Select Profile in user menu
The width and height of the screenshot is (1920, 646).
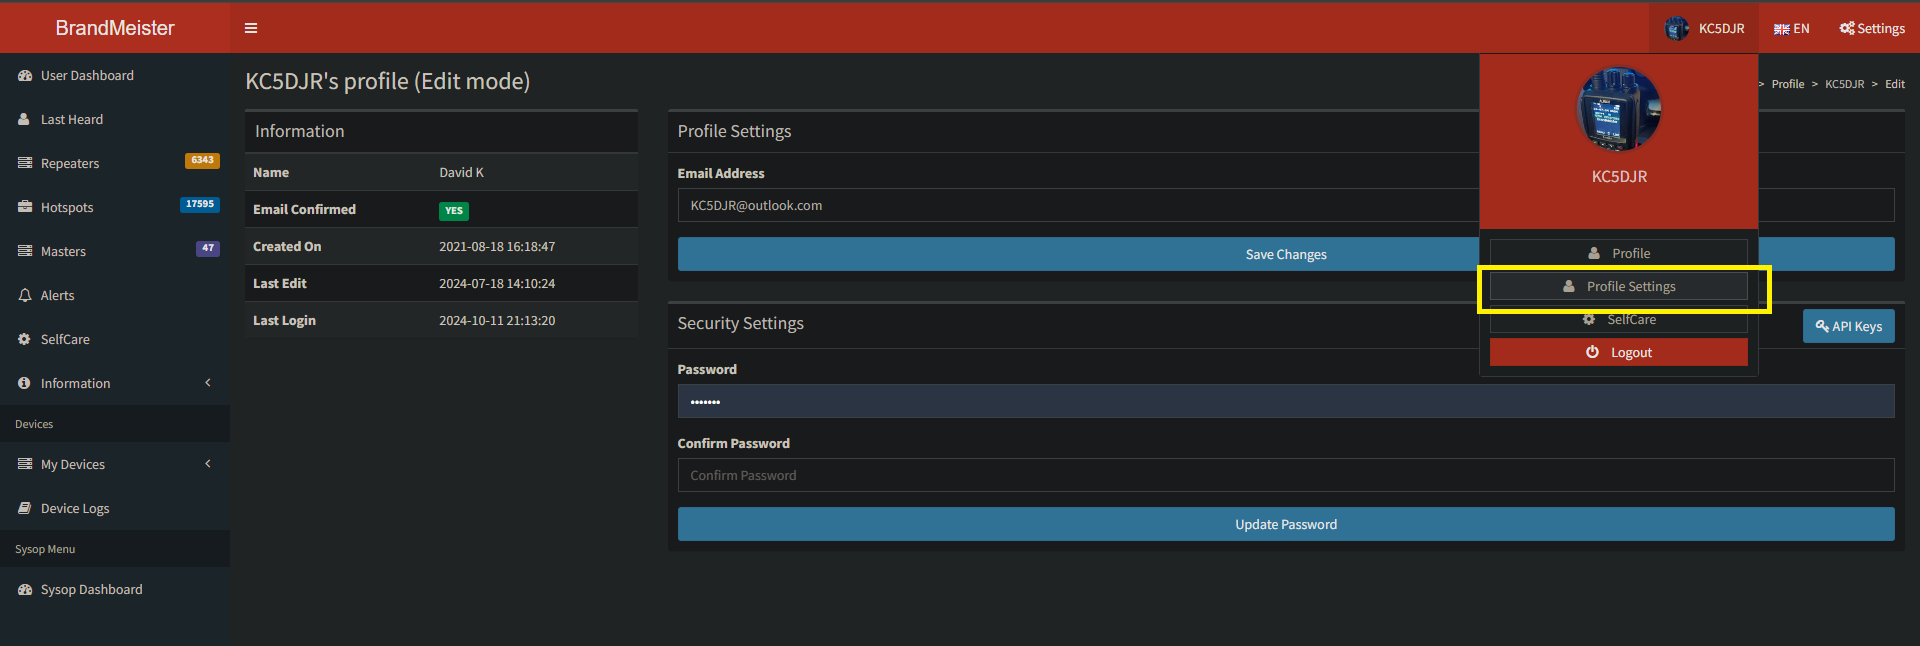tap(1619, 254)
